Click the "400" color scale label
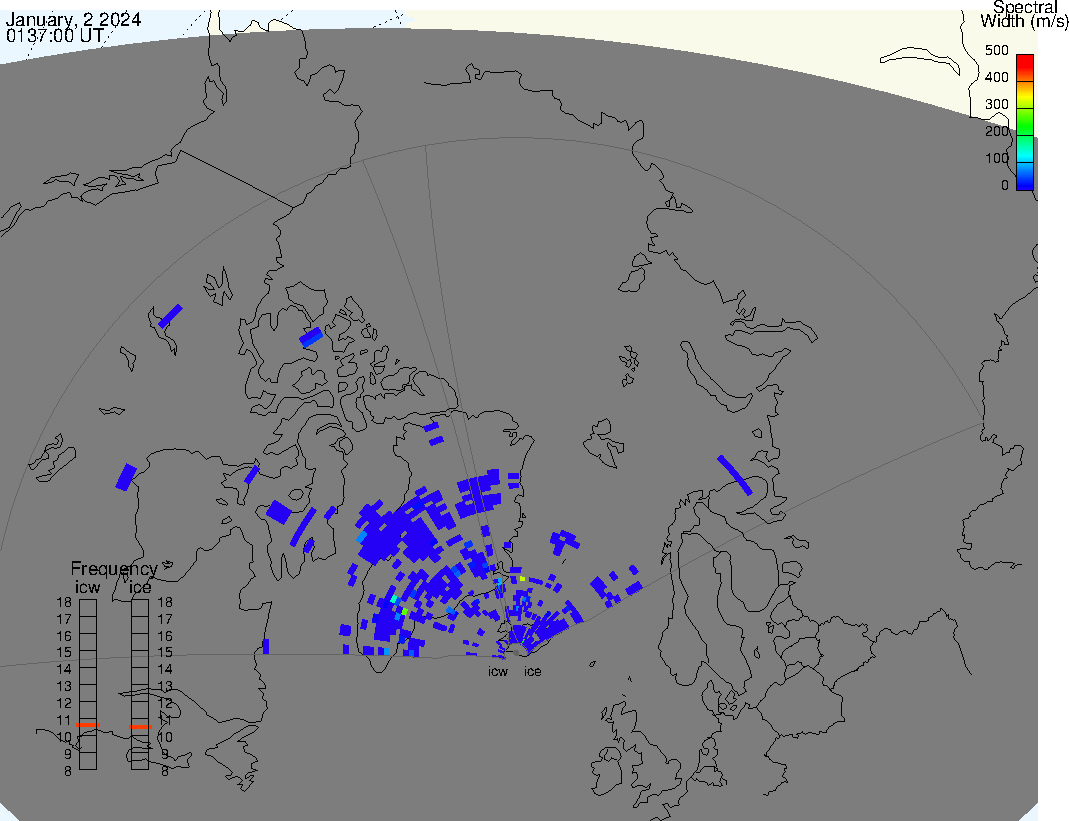 pos(997,77)
